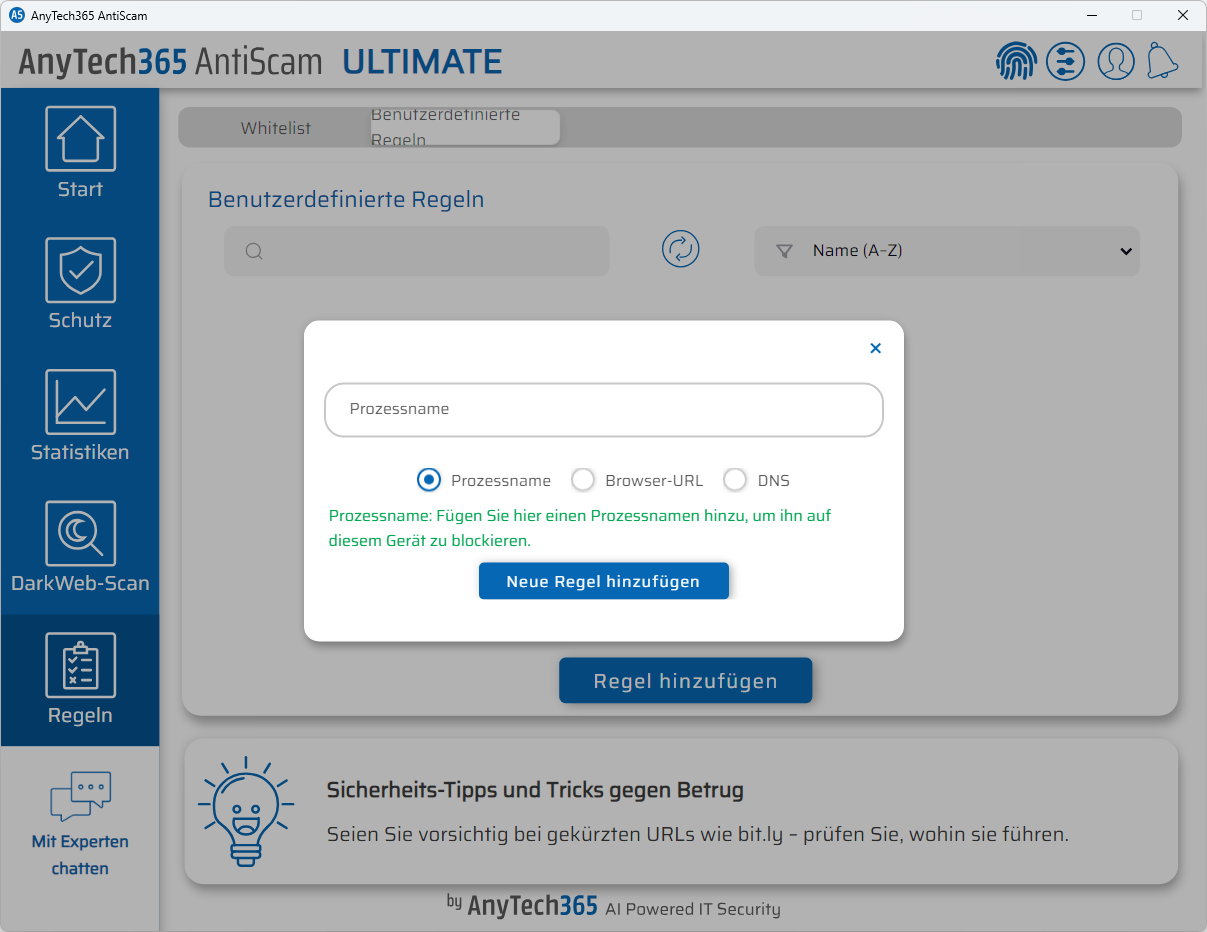The height and width of the screenshot is (932, 1207).
Task: Click the Neue Regel hinzufügen button
Action: click(604, 581)
